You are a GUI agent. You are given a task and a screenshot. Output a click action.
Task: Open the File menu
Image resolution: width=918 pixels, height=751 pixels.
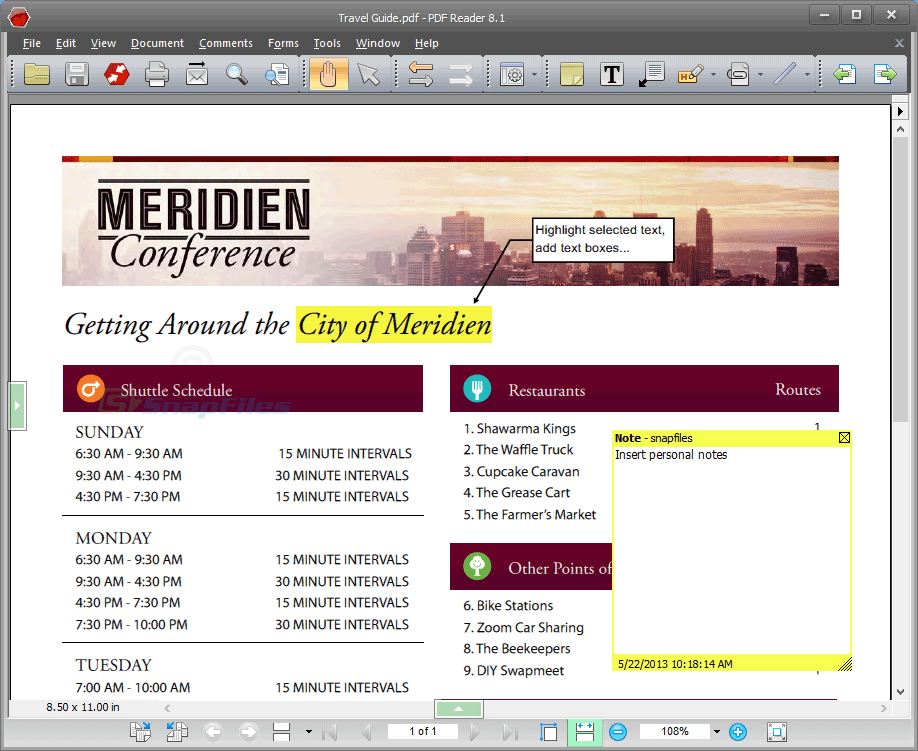coord(32,43)
